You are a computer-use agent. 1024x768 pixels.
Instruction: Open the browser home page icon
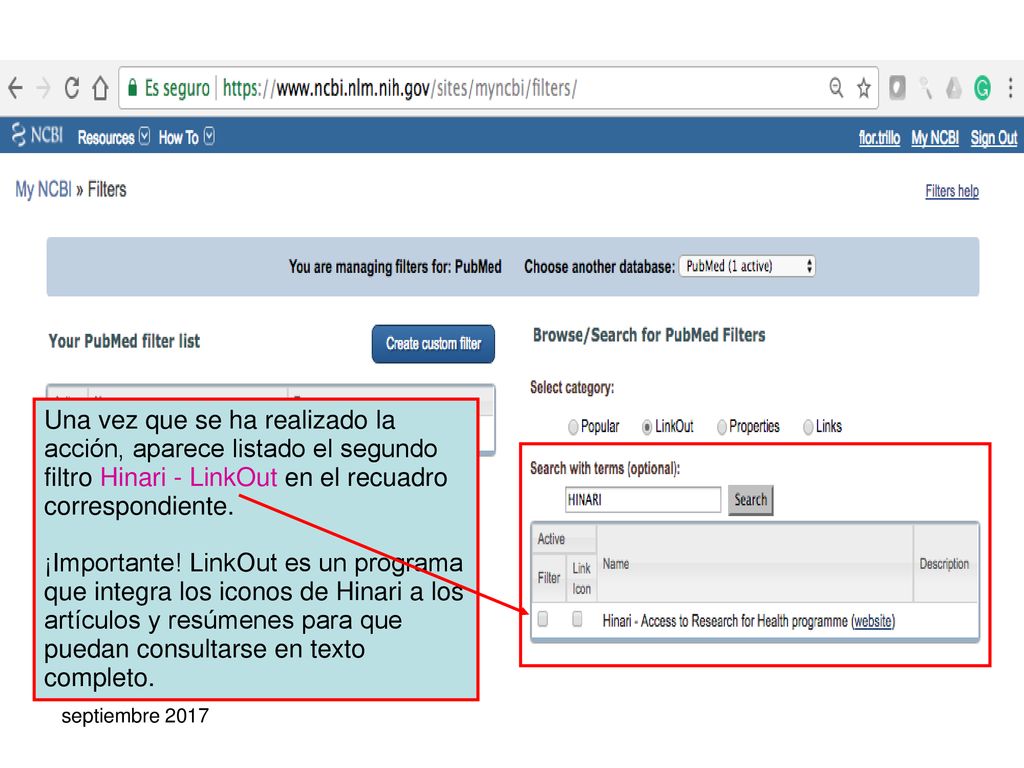(x=100, y=88)
